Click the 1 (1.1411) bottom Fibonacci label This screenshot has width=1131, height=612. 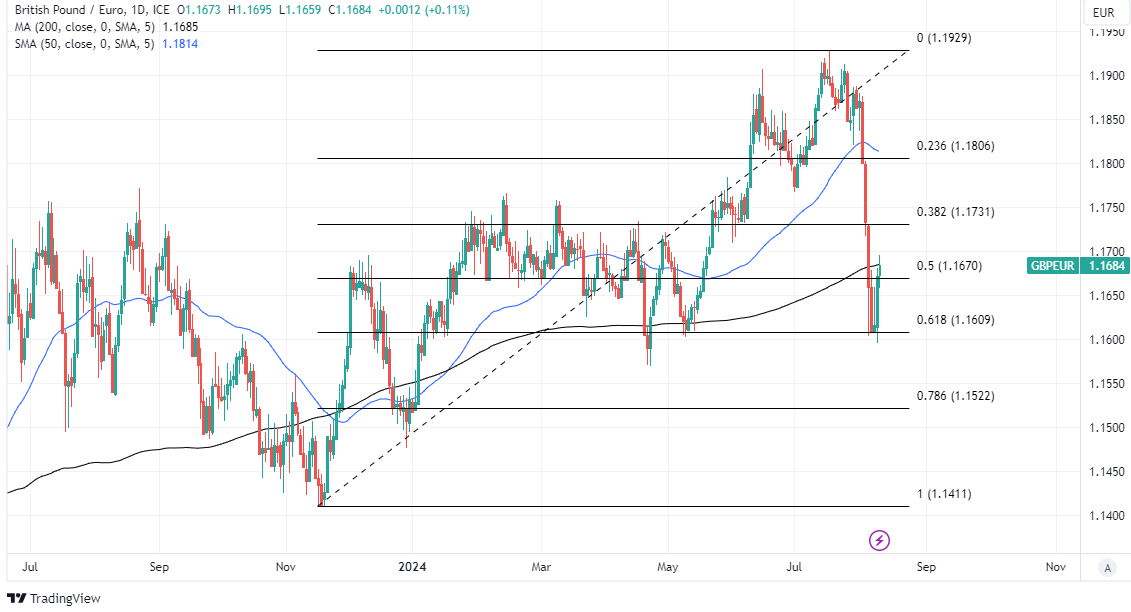944,494
